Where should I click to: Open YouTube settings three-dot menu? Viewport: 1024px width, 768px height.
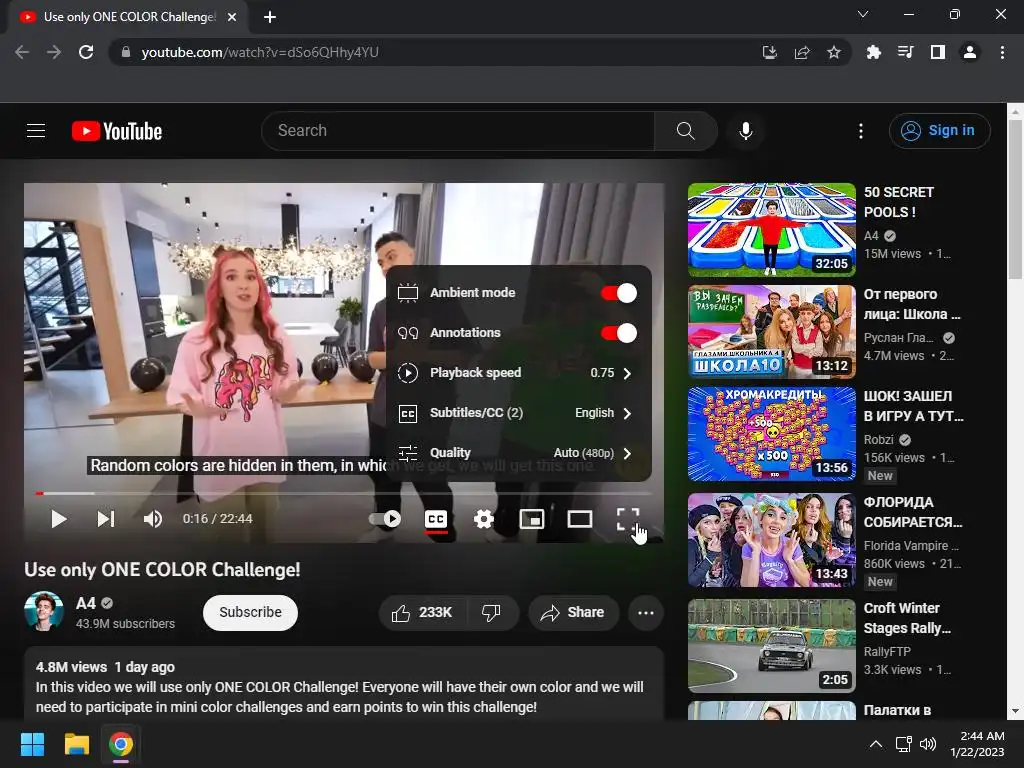click(861, 131)
